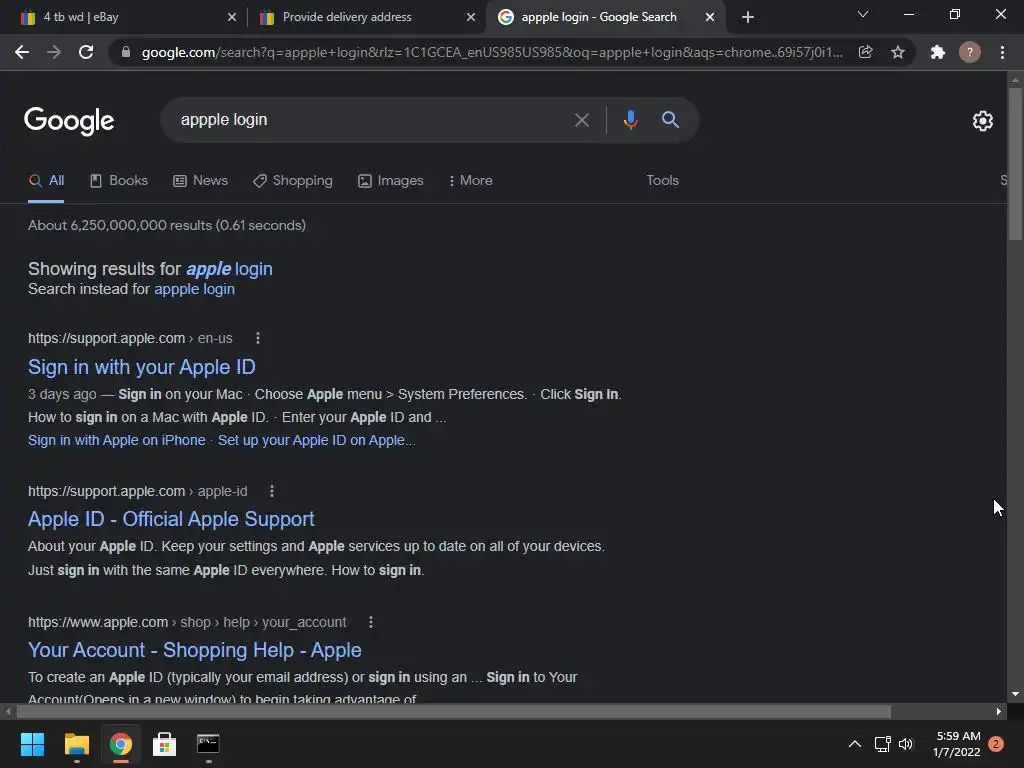The height and width of the screenshot is (768, 1024).
Task: Open the tab search chevron
Action: (x=863, y=14)
